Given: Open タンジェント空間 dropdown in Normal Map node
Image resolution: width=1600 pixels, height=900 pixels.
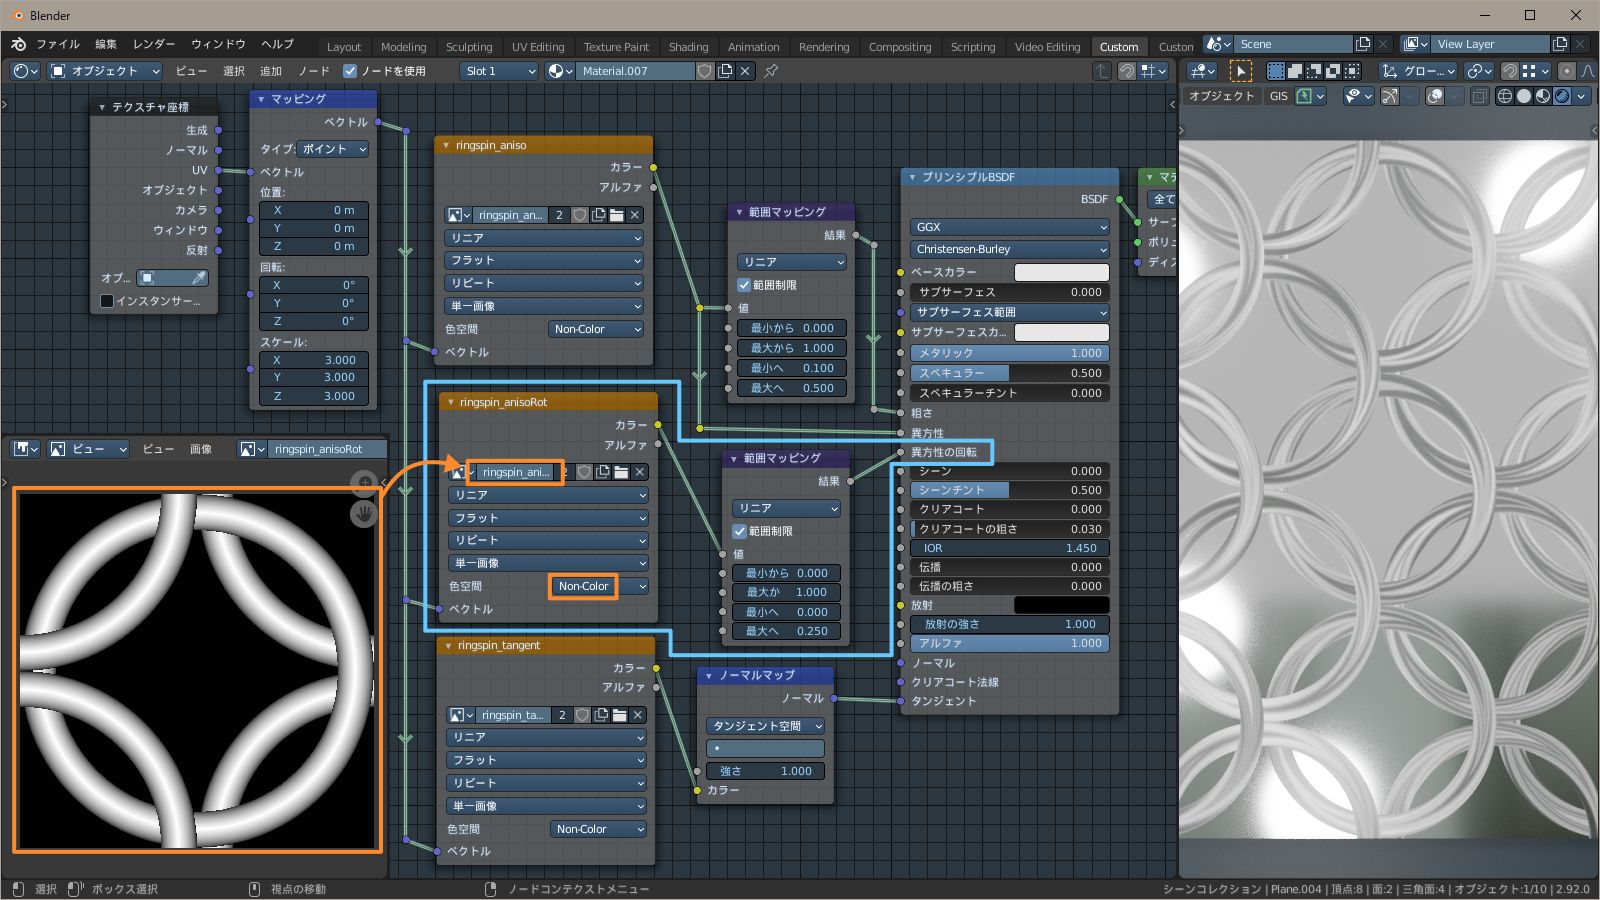Looking at the screenshot, I should (765, 726).
